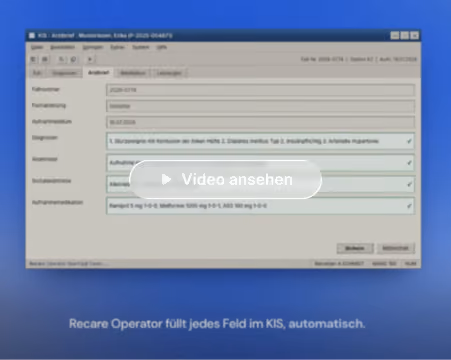Click into the Anamnese text field
This screenshot has width=451, height=360.
(261, 163)
